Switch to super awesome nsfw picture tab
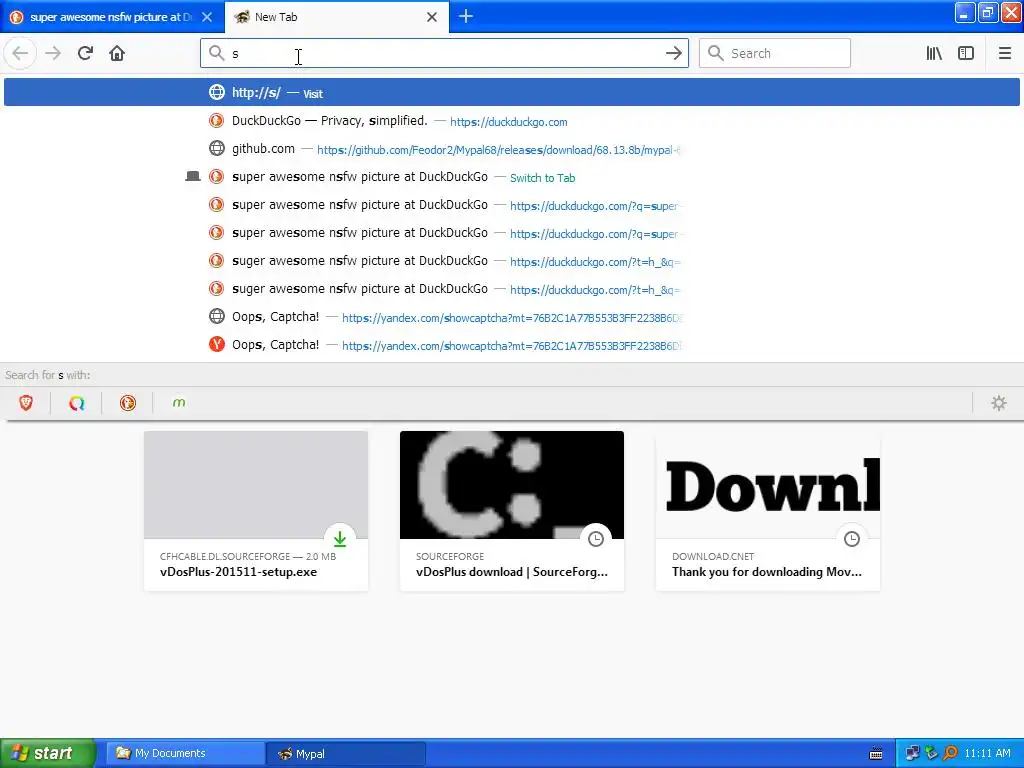This screenshot has width=1024, height=768. click(x=111, y=17)
